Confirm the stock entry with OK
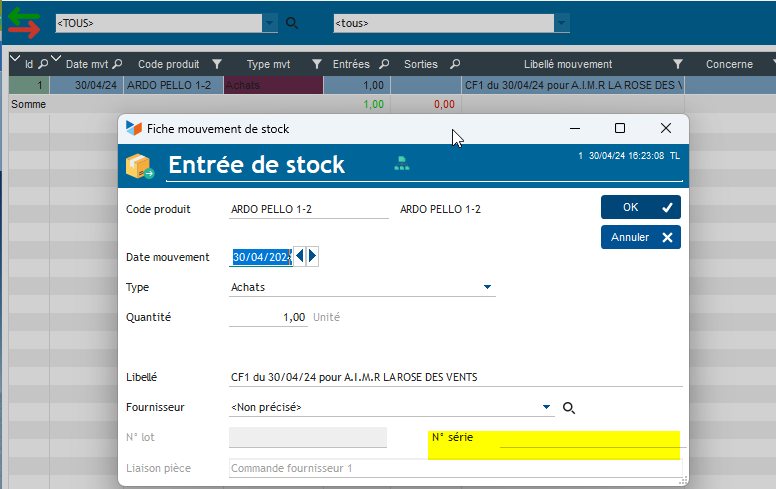Screen dimensions: 776x489 [640, 207]
